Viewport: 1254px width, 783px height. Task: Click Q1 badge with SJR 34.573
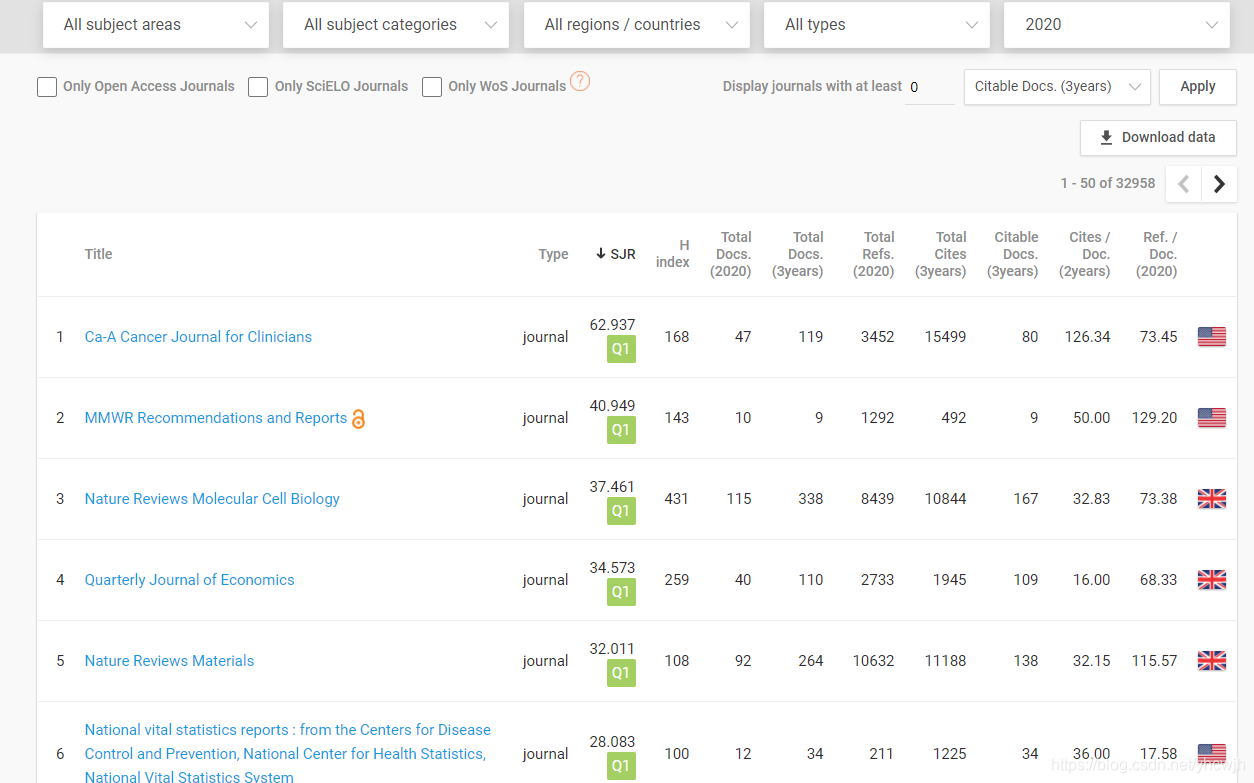pos(621,592)
